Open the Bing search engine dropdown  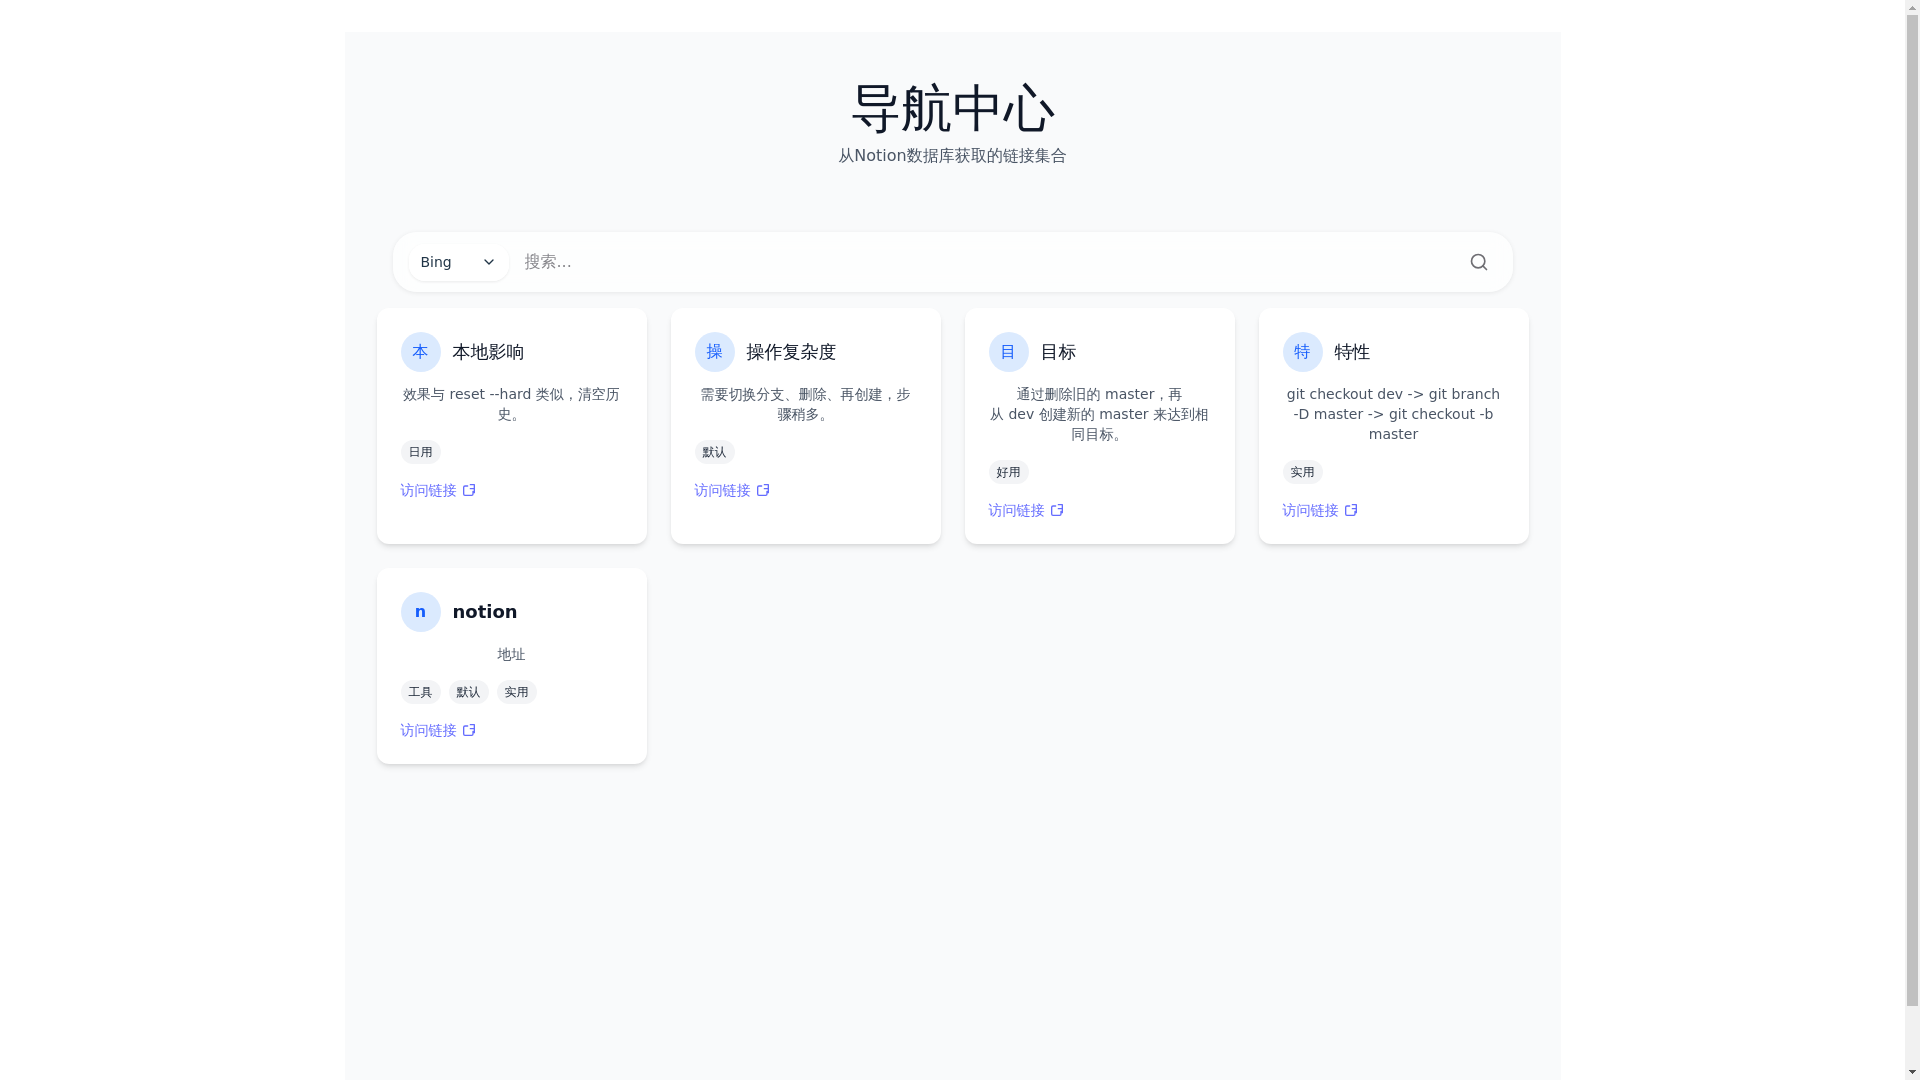click(459, 262)
